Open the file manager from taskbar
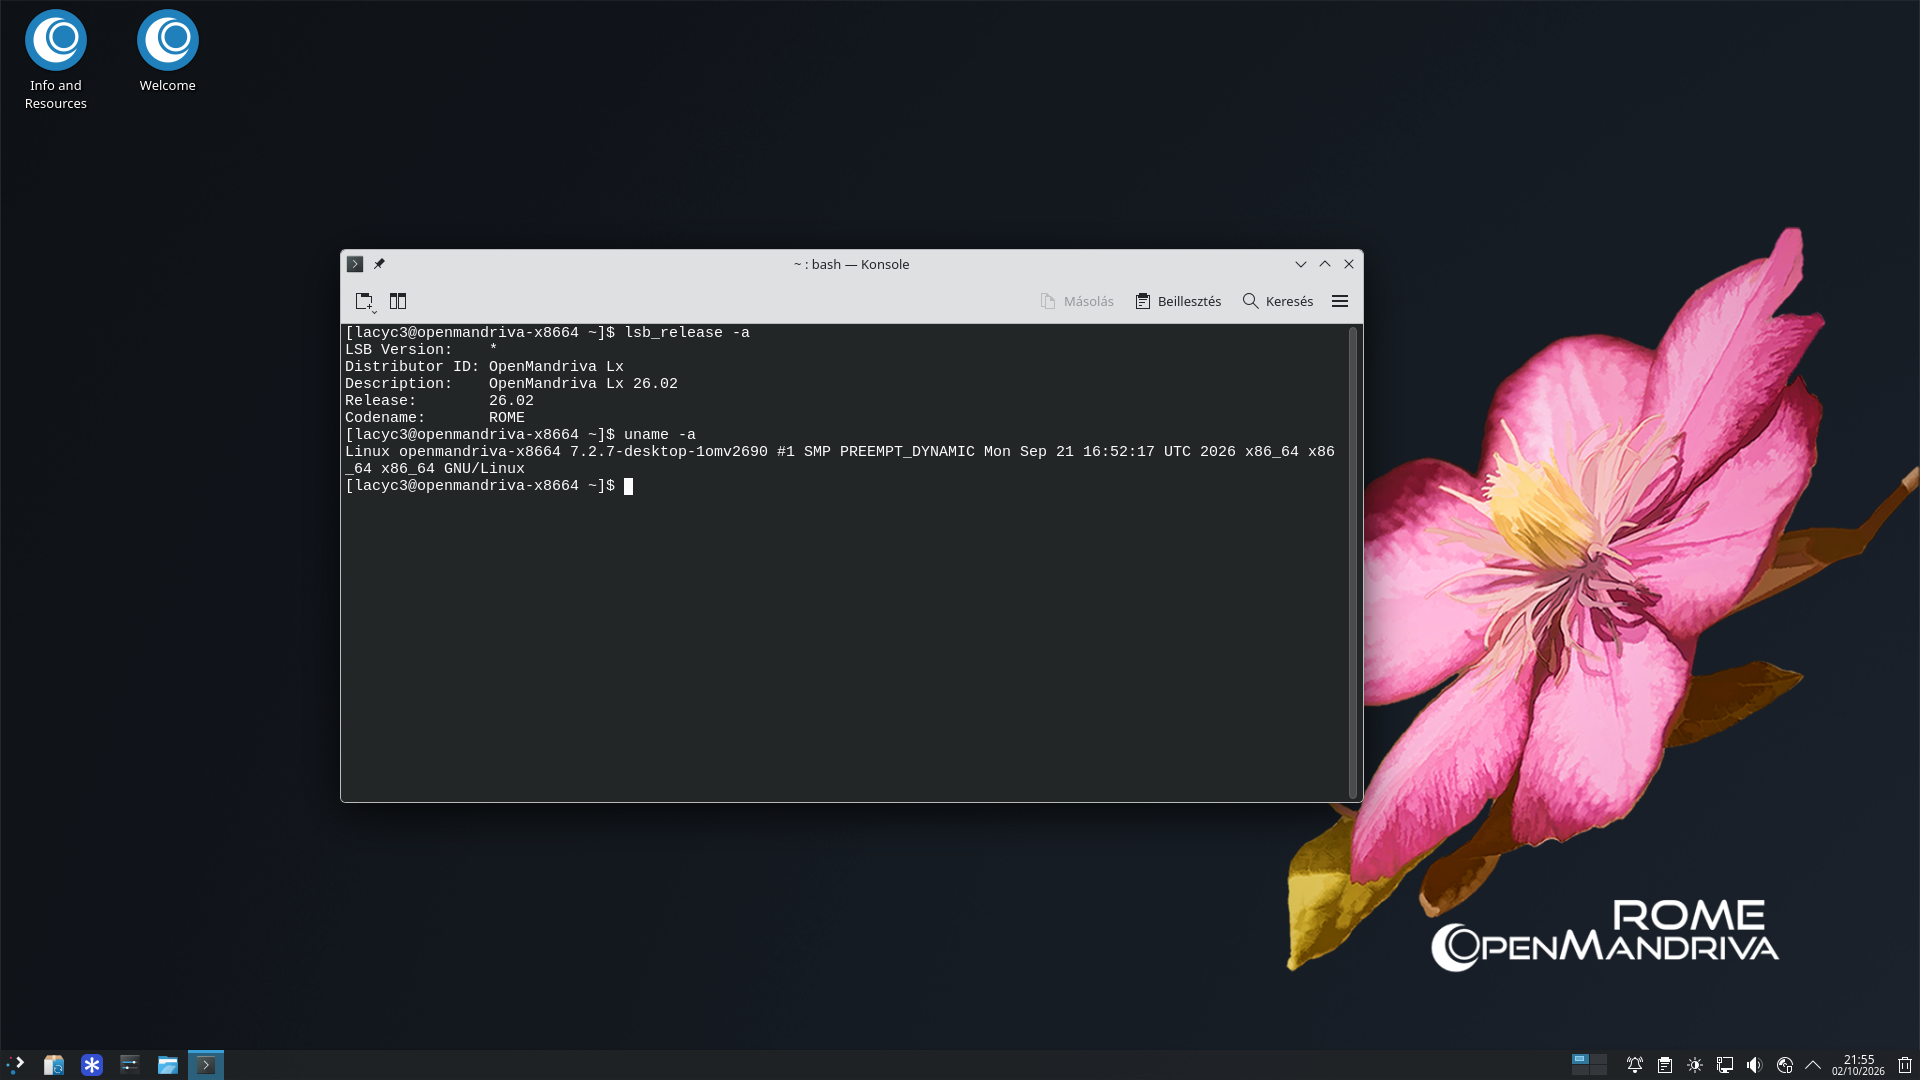The image size is (1920, 1080). pos(168,1065)
